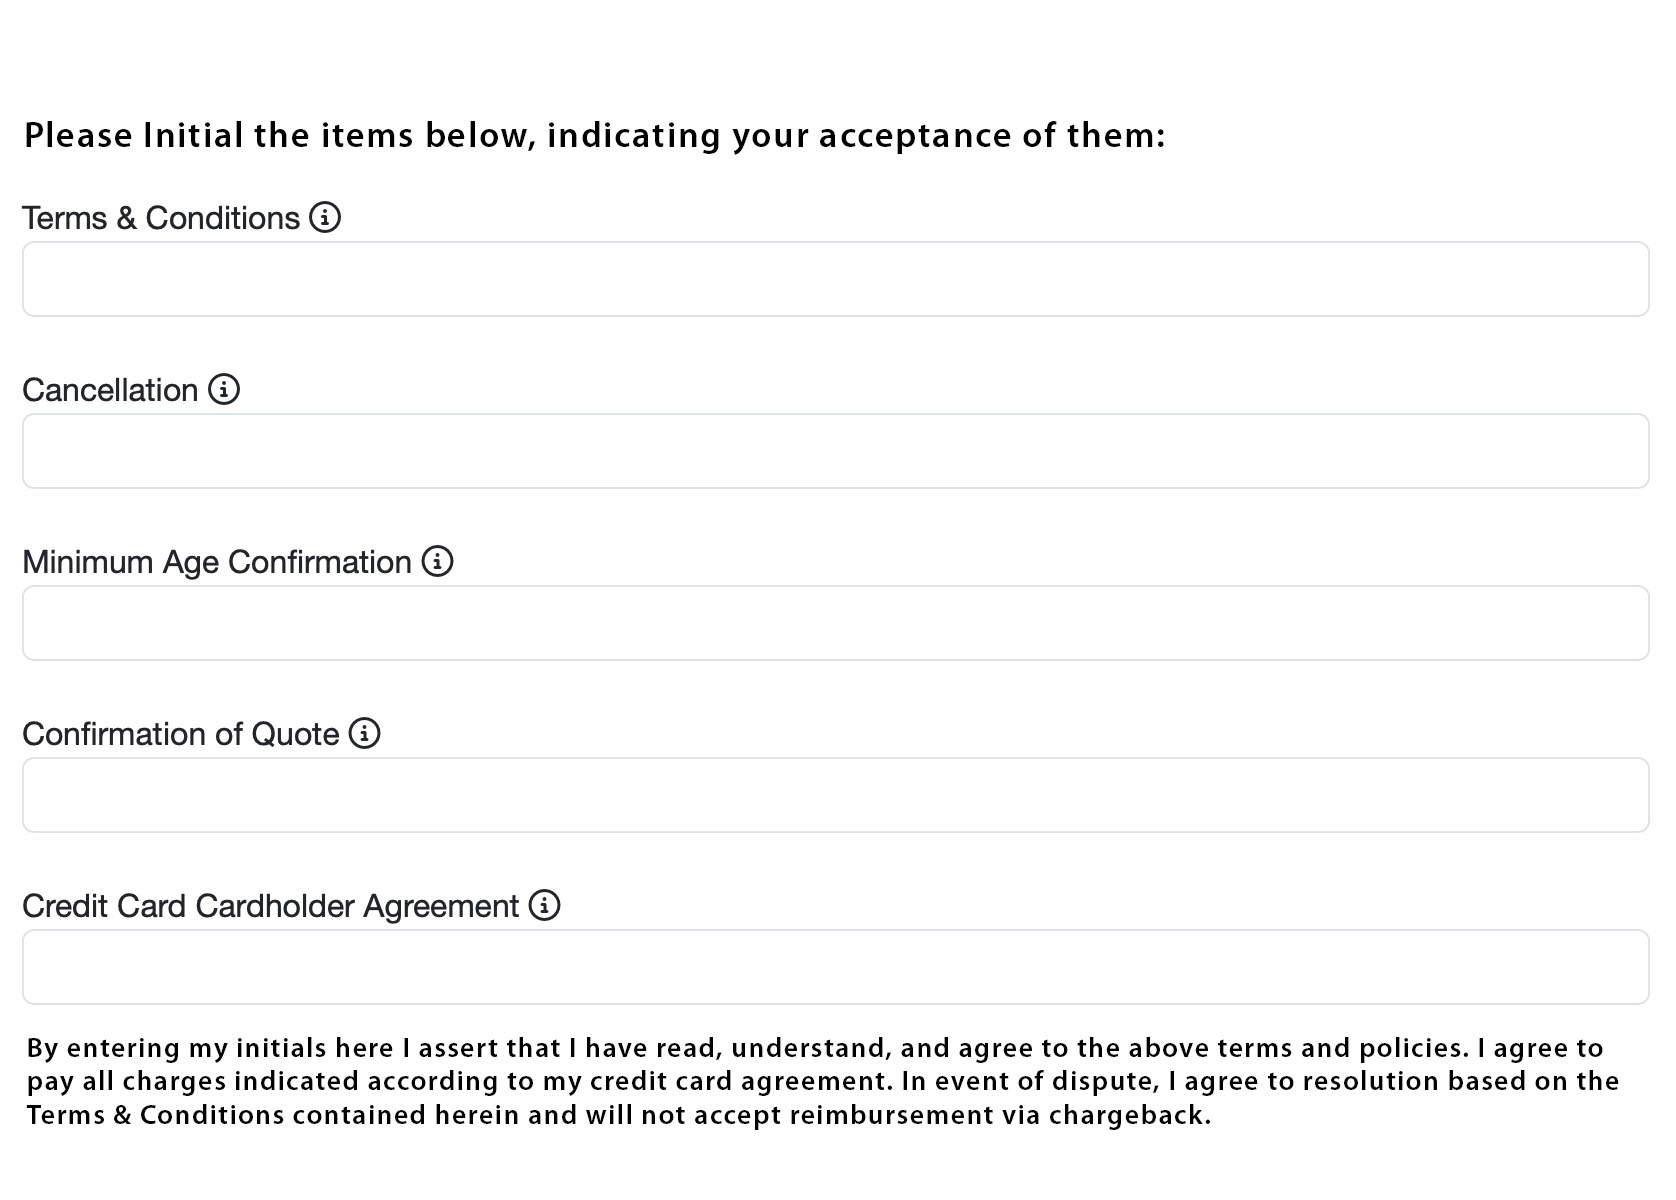The width and height of the screenshot is (1676, 1200).
Task: Click the "Minimum Age Confirmation" label text
Action: [x=217, y=562]
